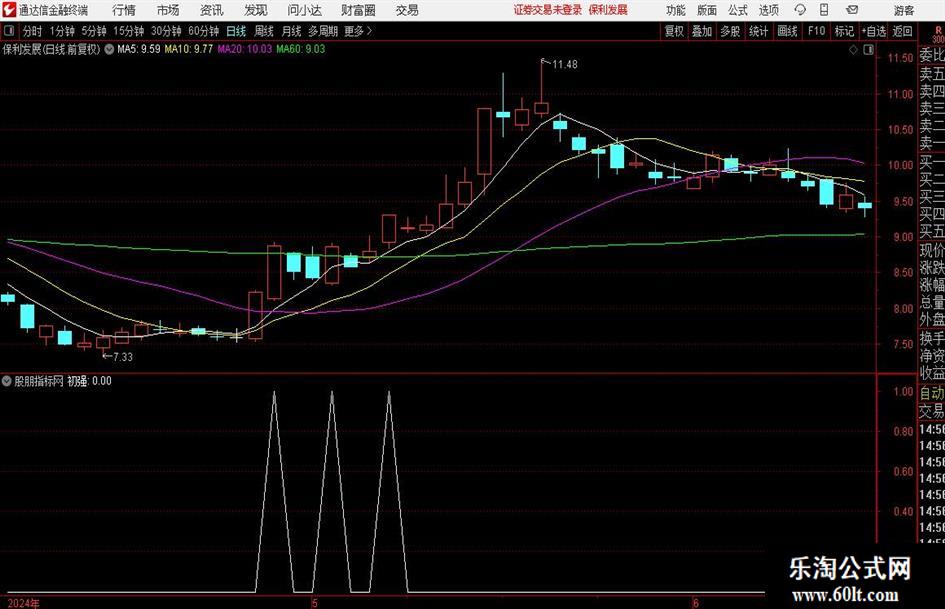Click the 自动 label in side panel
This screenshot has height=609, width=945.
pyautogui.click(x=932, y=393)
